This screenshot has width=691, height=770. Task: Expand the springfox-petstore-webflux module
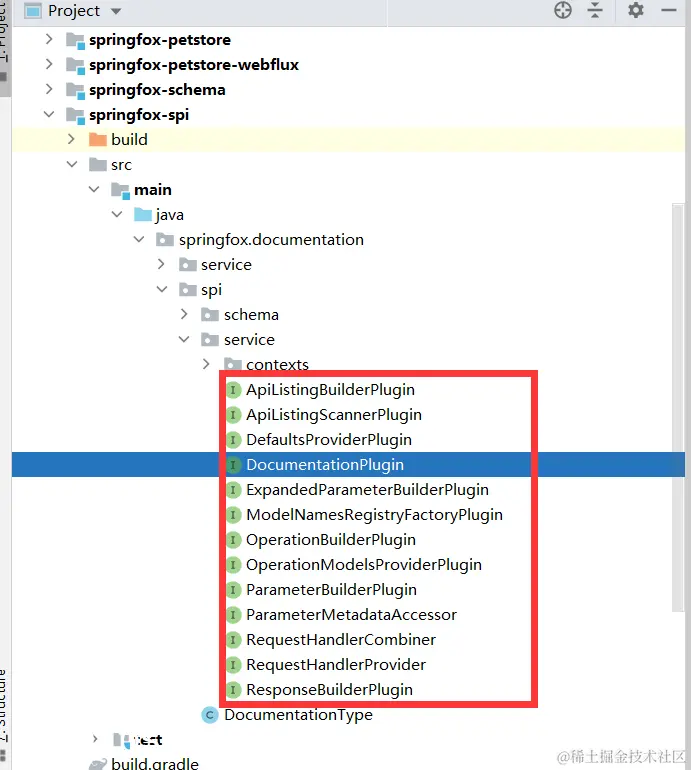coord(49,64)
